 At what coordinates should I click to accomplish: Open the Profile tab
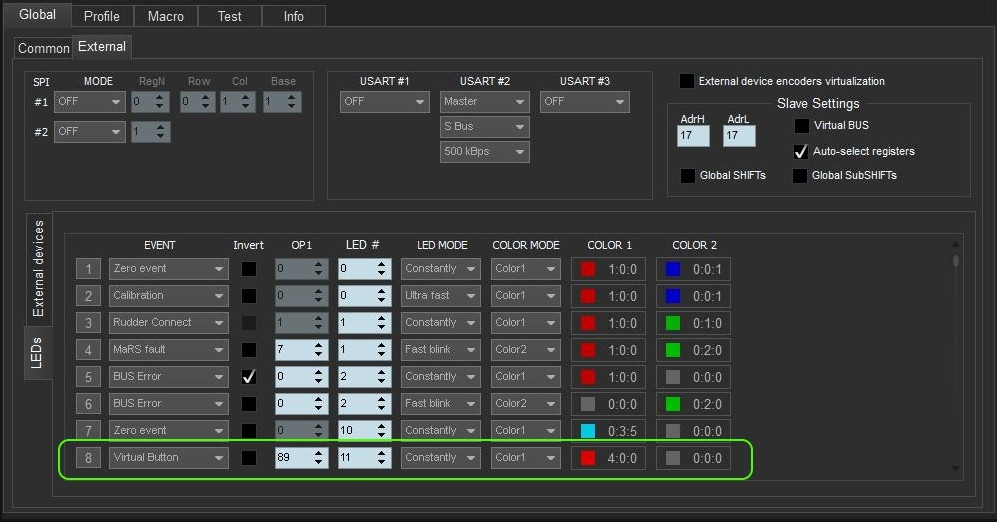point(101,16)
